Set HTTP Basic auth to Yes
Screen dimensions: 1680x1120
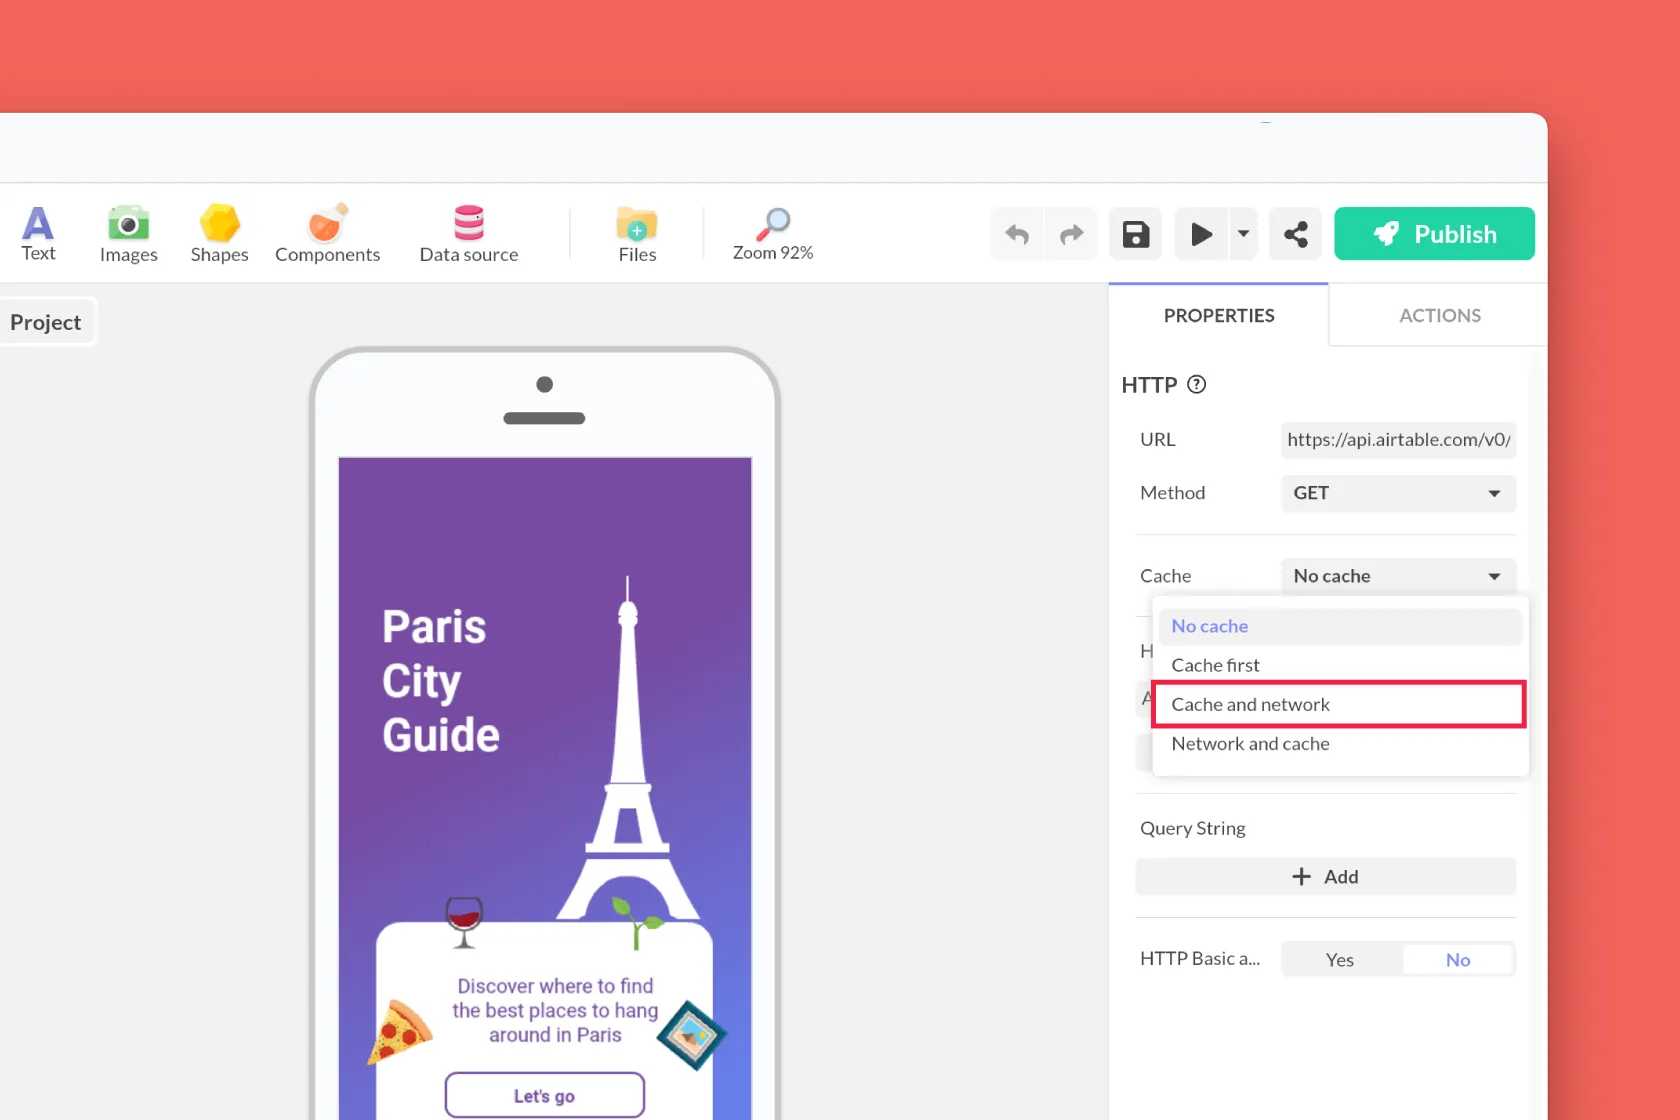1340,958
